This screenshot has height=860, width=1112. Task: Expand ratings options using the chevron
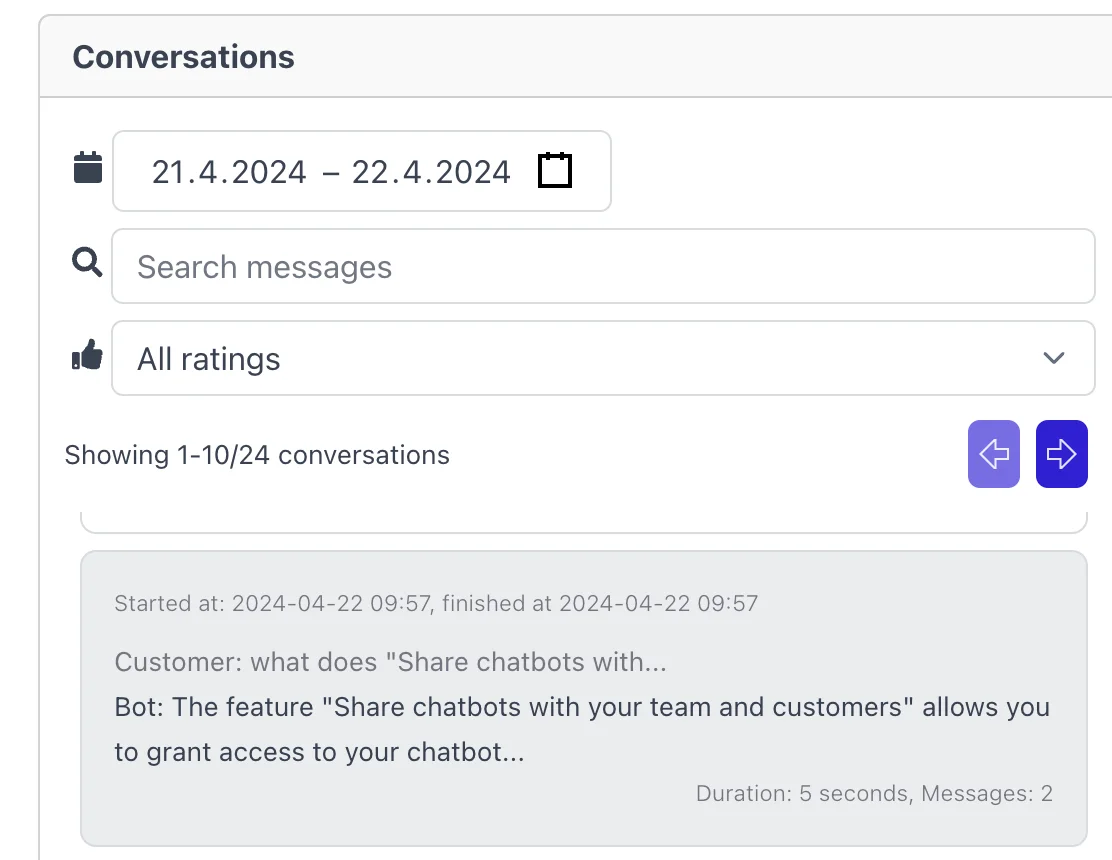[1053, 358]
